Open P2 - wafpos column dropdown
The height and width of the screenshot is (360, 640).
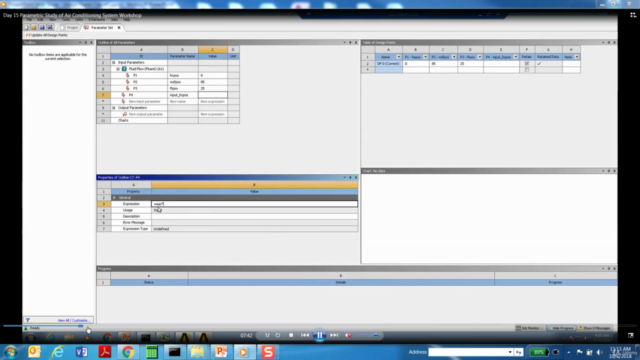click(453, 57)
